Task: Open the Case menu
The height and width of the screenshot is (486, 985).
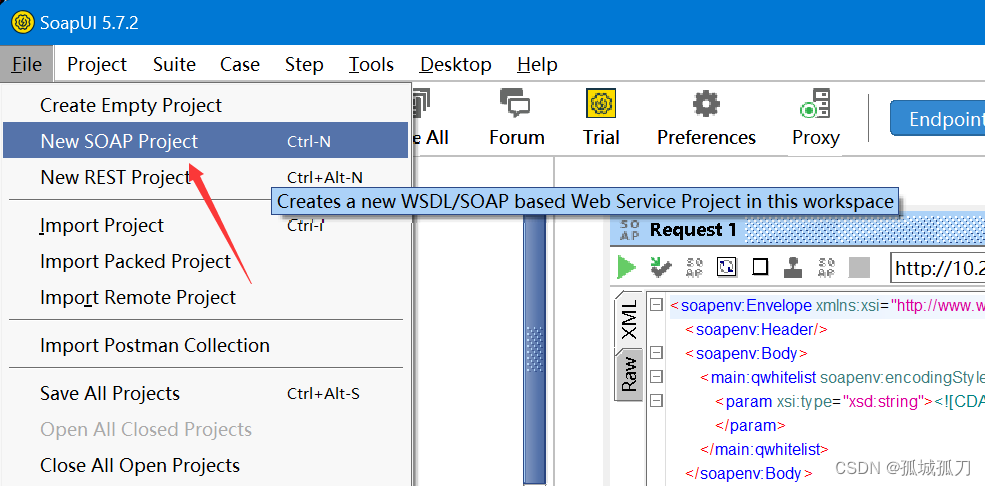Action: point(239,64)
